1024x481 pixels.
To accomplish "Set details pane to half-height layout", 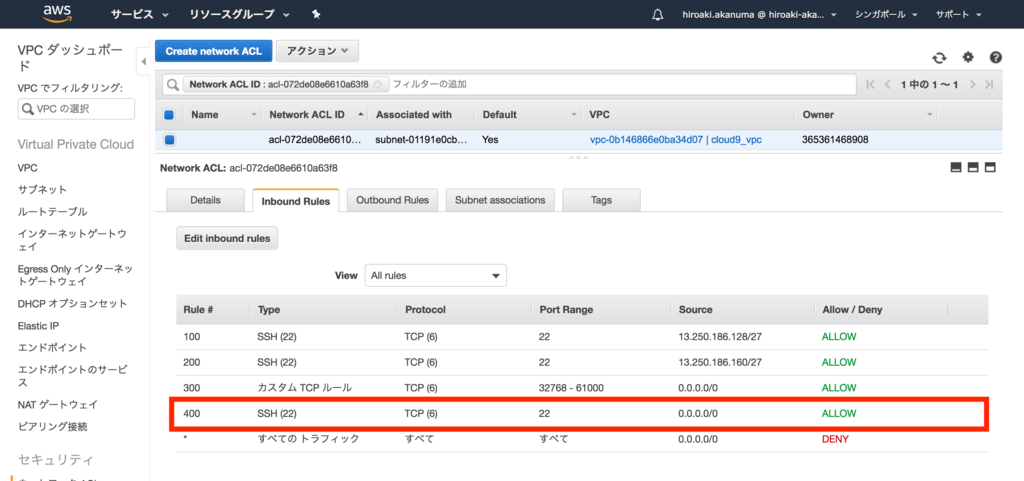I will click(x=972, y=168).
